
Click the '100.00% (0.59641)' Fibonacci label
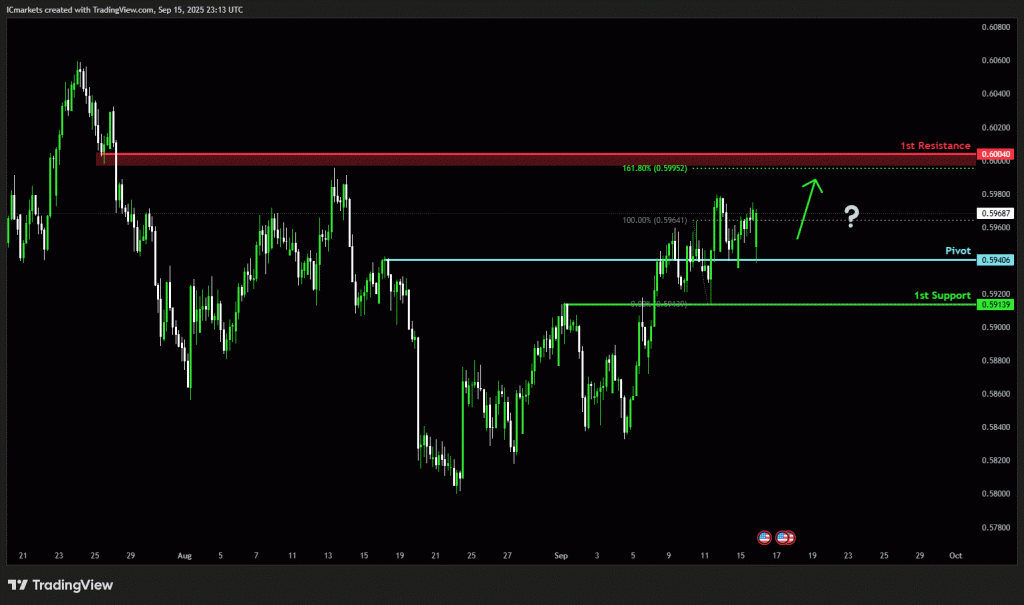654,220
